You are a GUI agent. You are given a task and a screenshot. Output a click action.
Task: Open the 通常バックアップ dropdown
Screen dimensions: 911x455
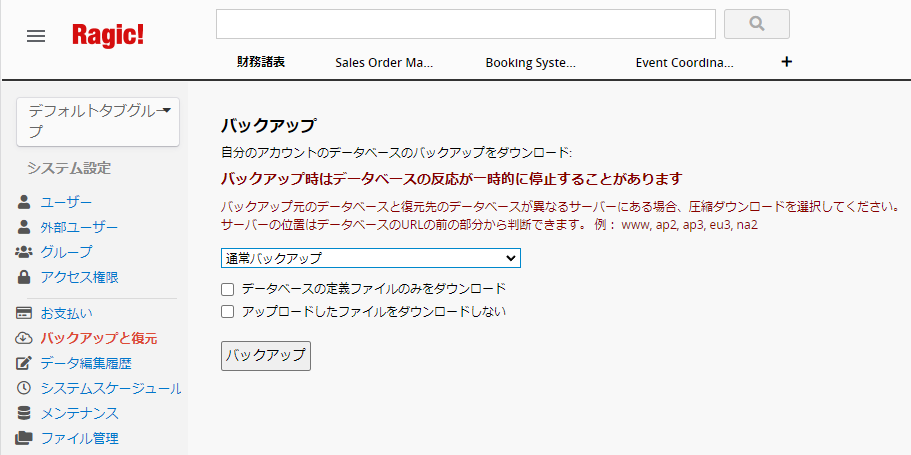370,258
